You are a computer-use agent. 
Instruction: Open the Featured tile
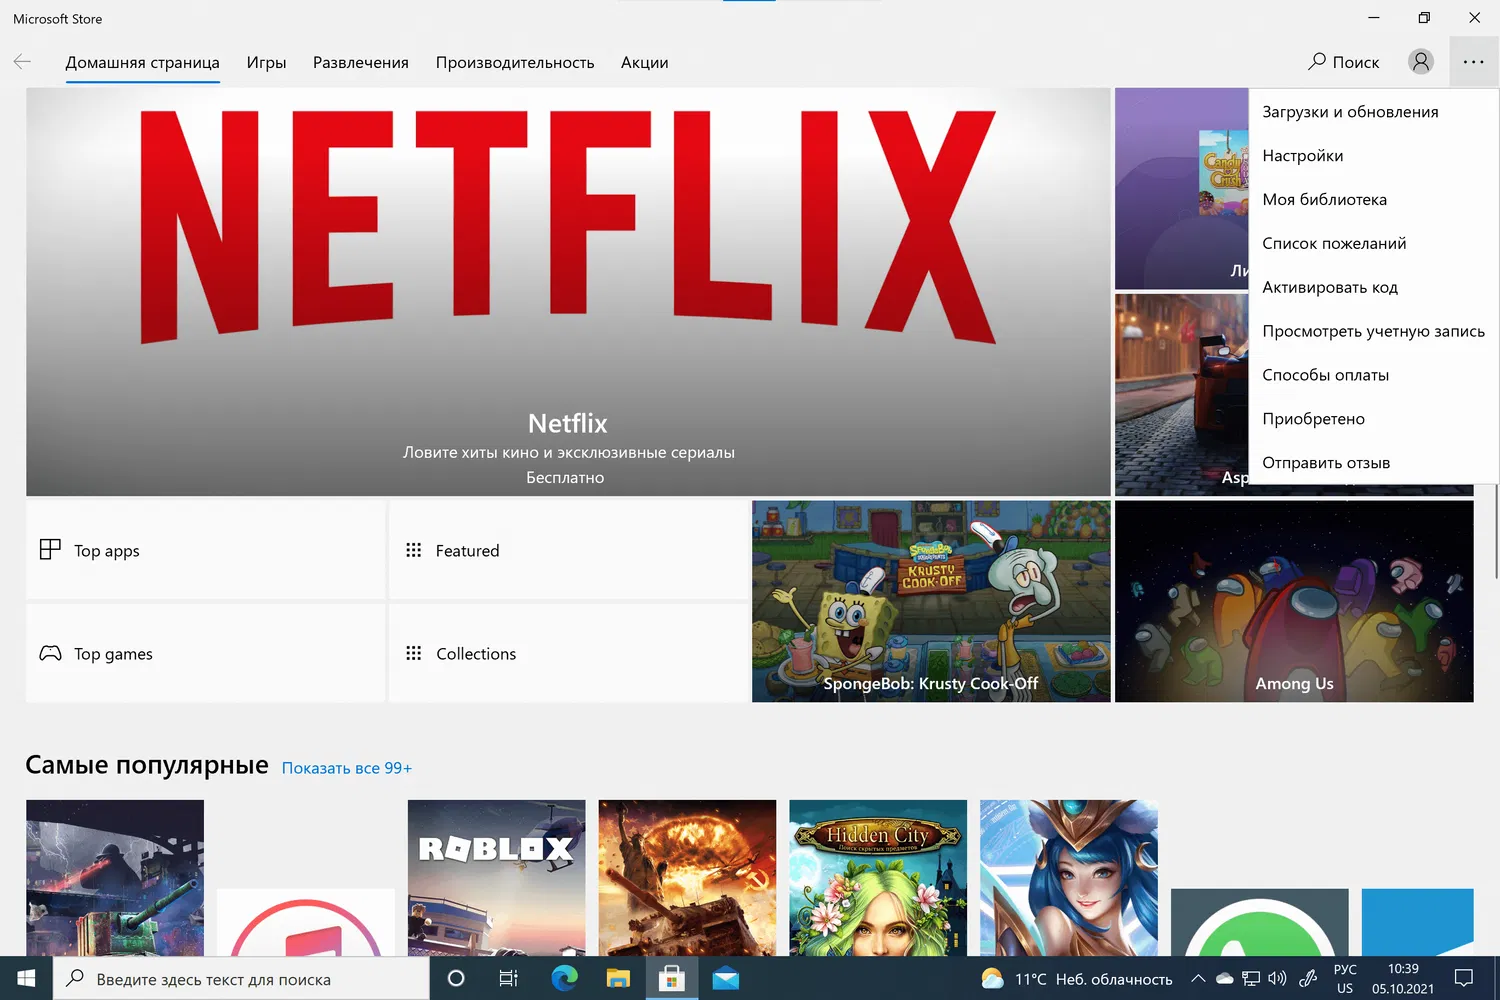tap(568, 550)
